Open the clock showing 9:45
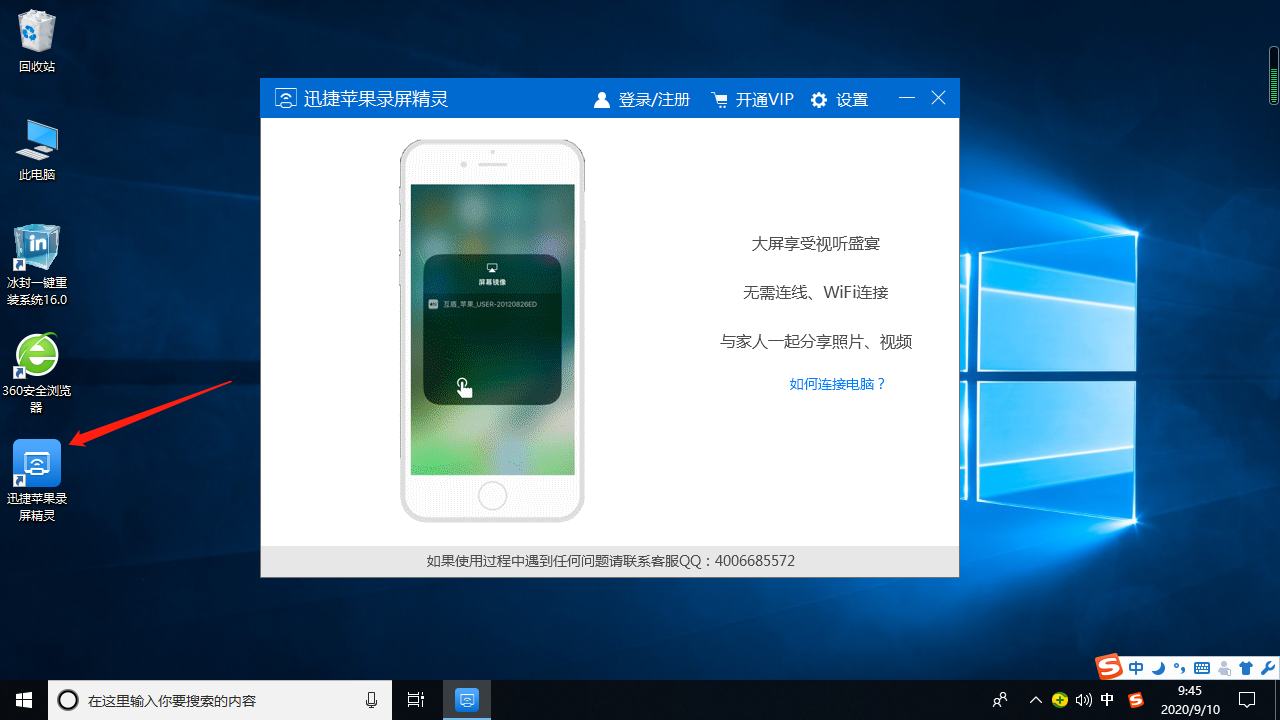This screenshot has width=1280, height=720. pos(1190,700)
